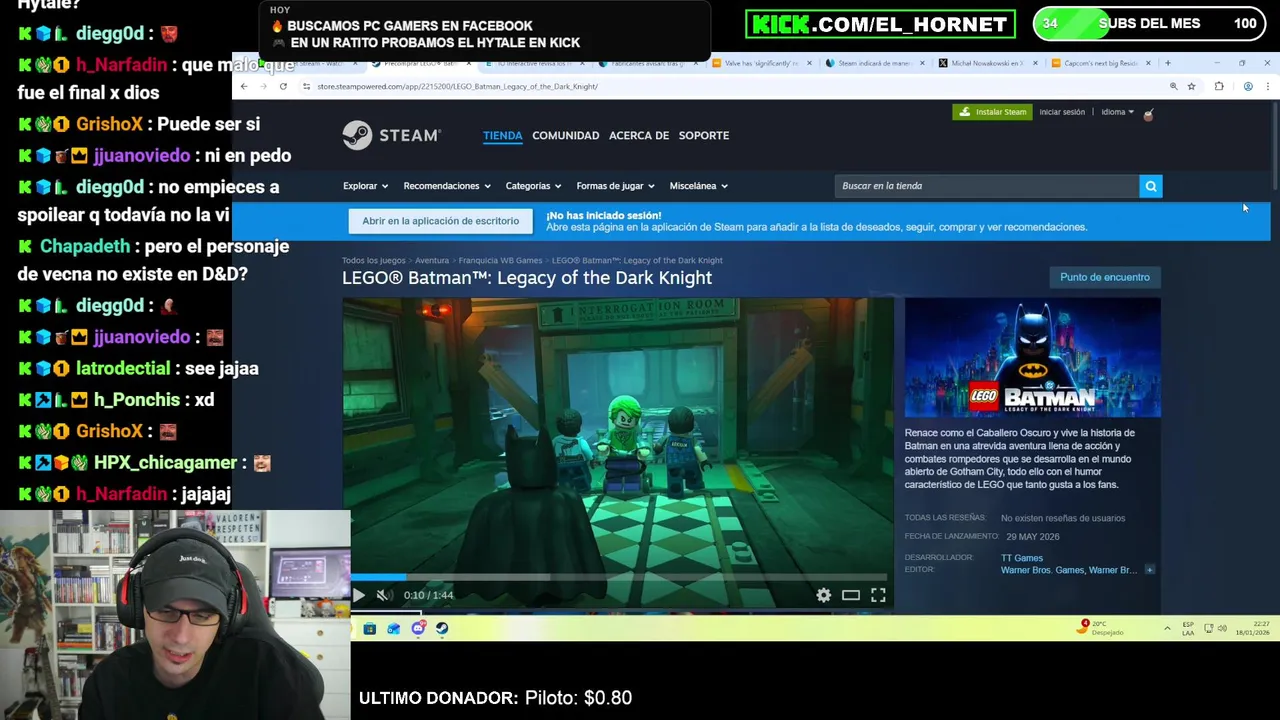This screenshot has width=1280, height=720.
Task: Open the Explorar dropdown menu
Action: click(365, 186)
